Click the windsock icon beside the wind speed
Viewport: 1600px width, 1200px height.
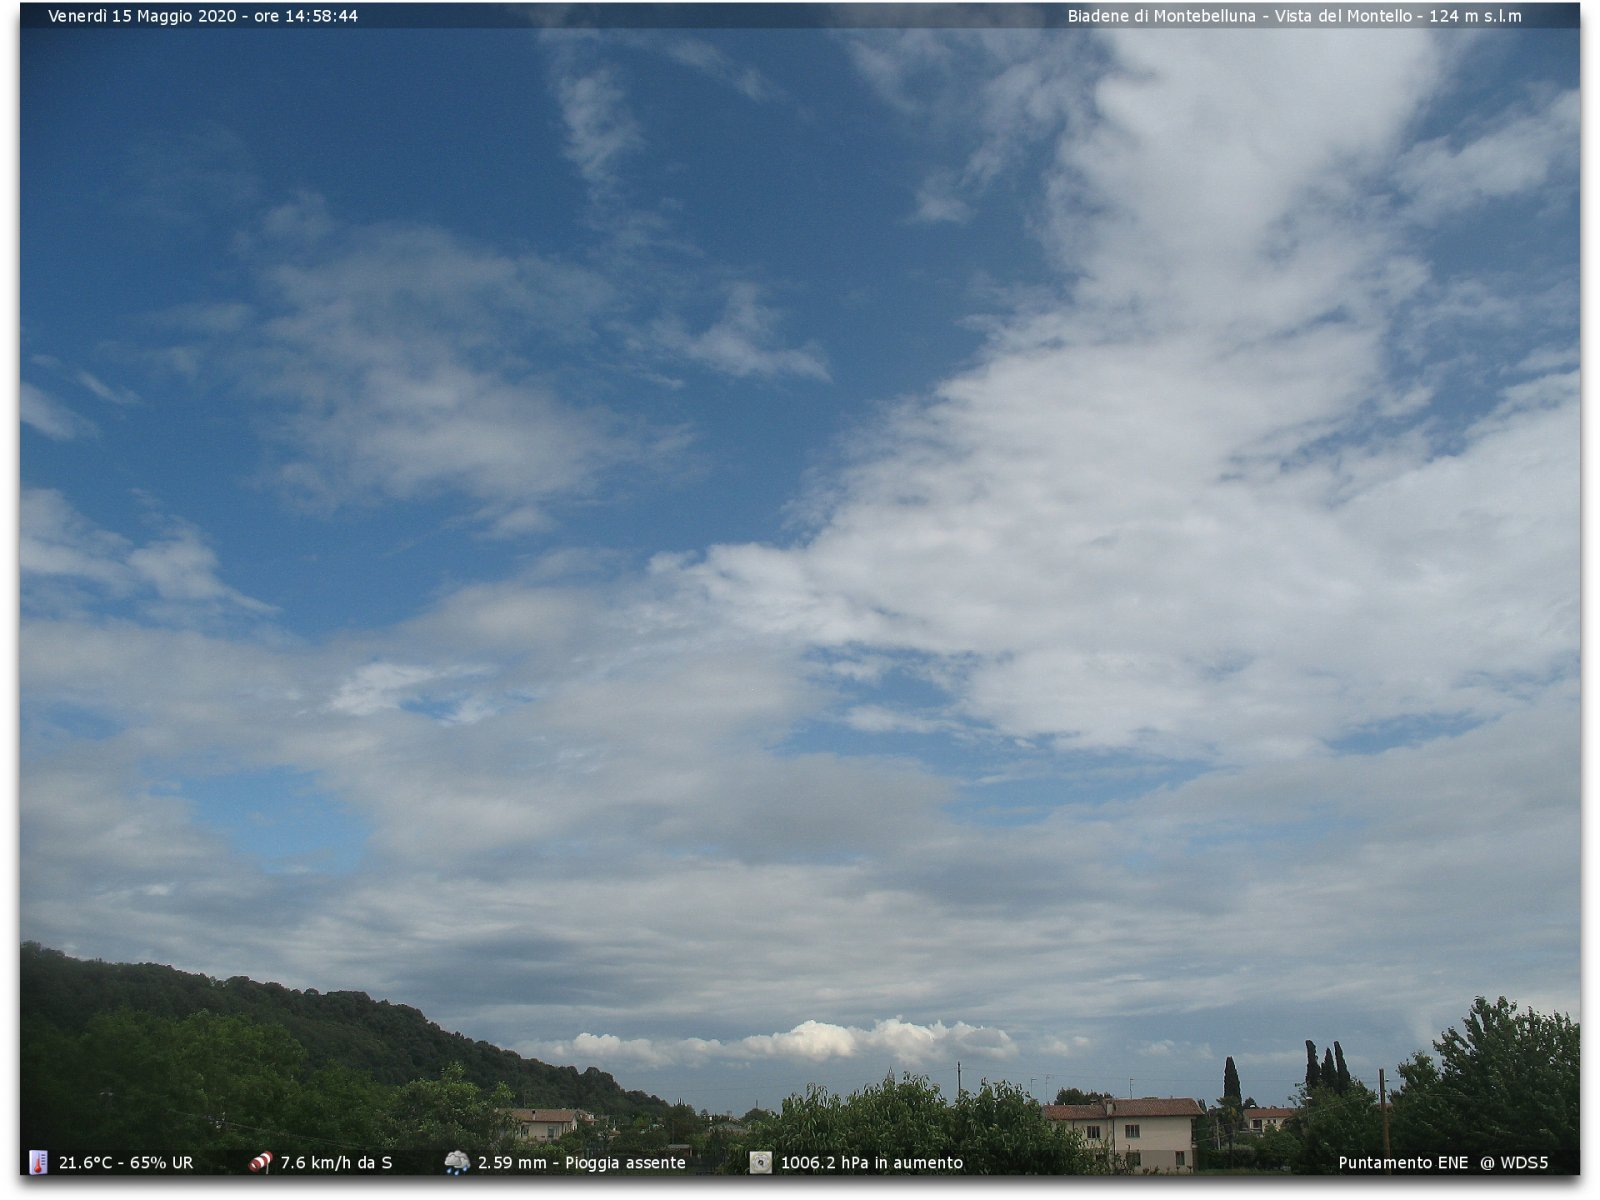(x=260, y=1162)
